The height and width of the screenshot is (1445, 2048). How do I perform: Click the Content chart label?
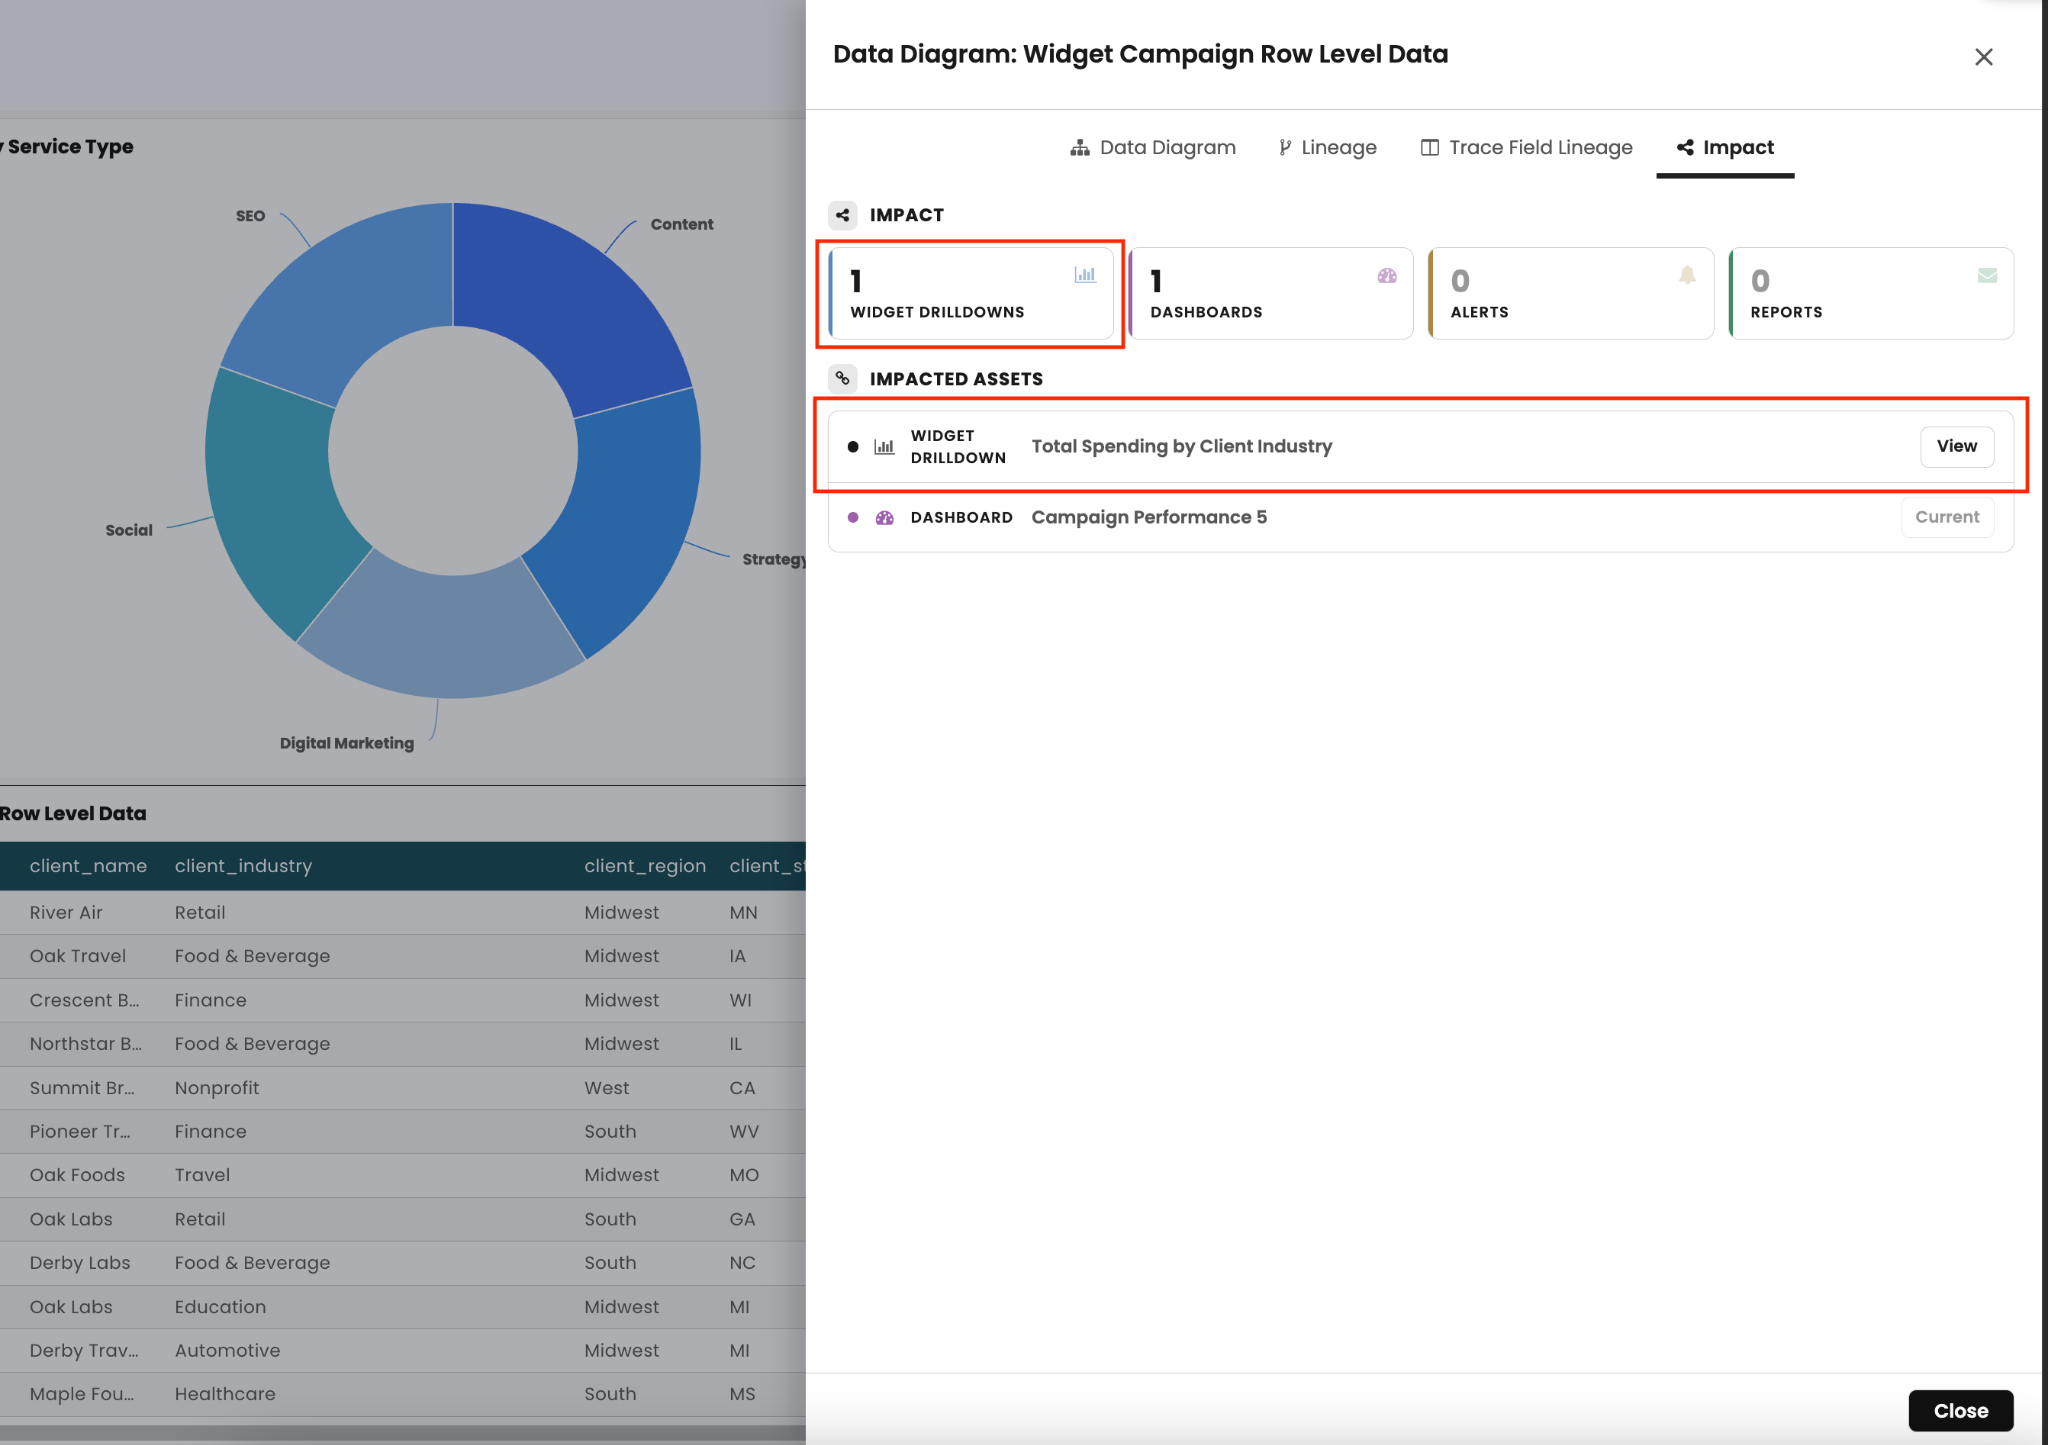click(x=682, y=224)
